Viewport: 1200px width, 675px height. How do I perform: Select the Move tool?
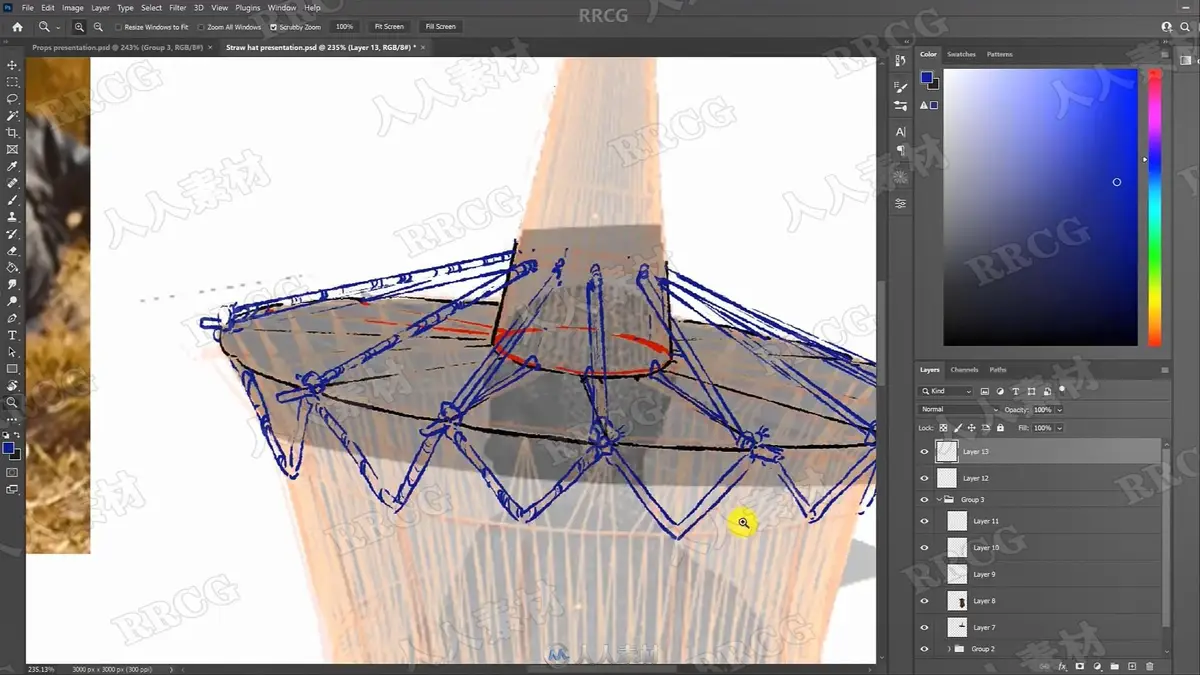pyautogui.click(x=12, y=65)
